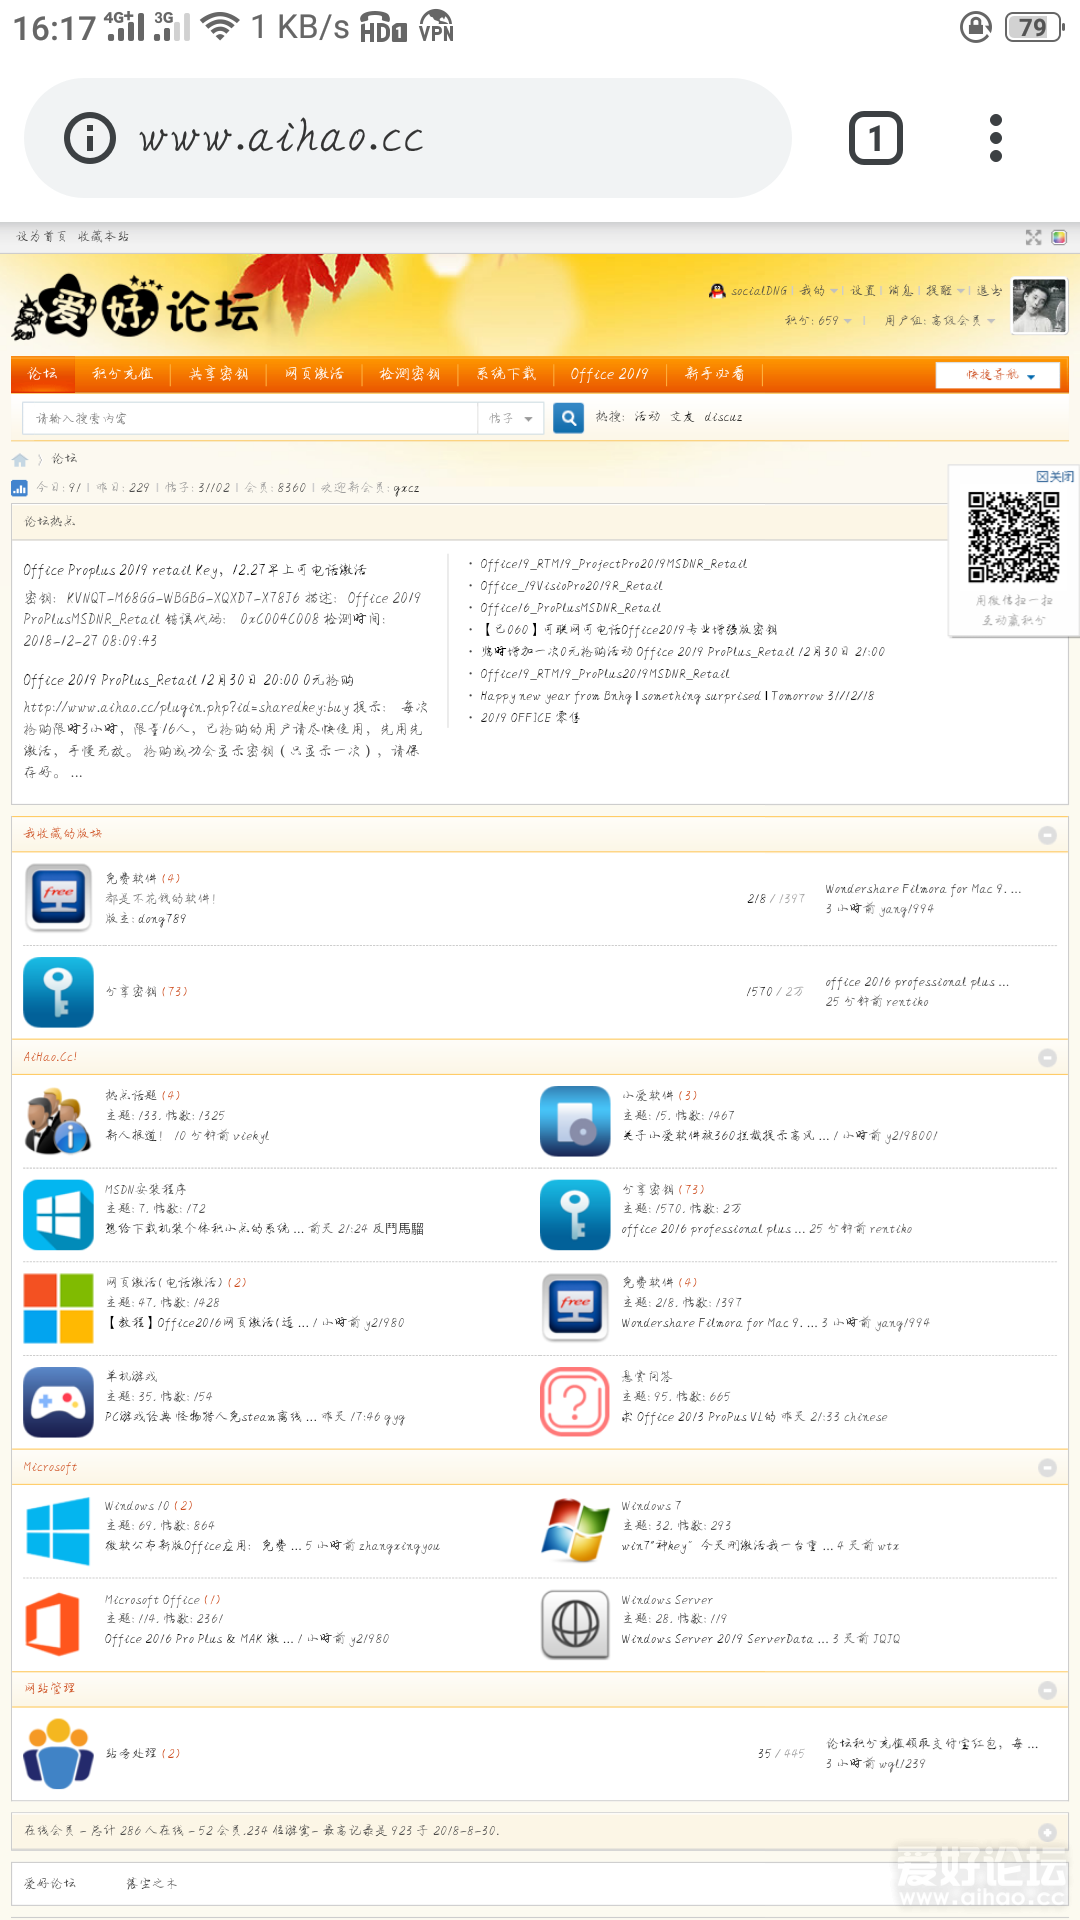Image resolution: width=1080 pixels, height=1920 pixels.
Task: Open the 热点话题 people icon
Action: tap(59, 1120)
